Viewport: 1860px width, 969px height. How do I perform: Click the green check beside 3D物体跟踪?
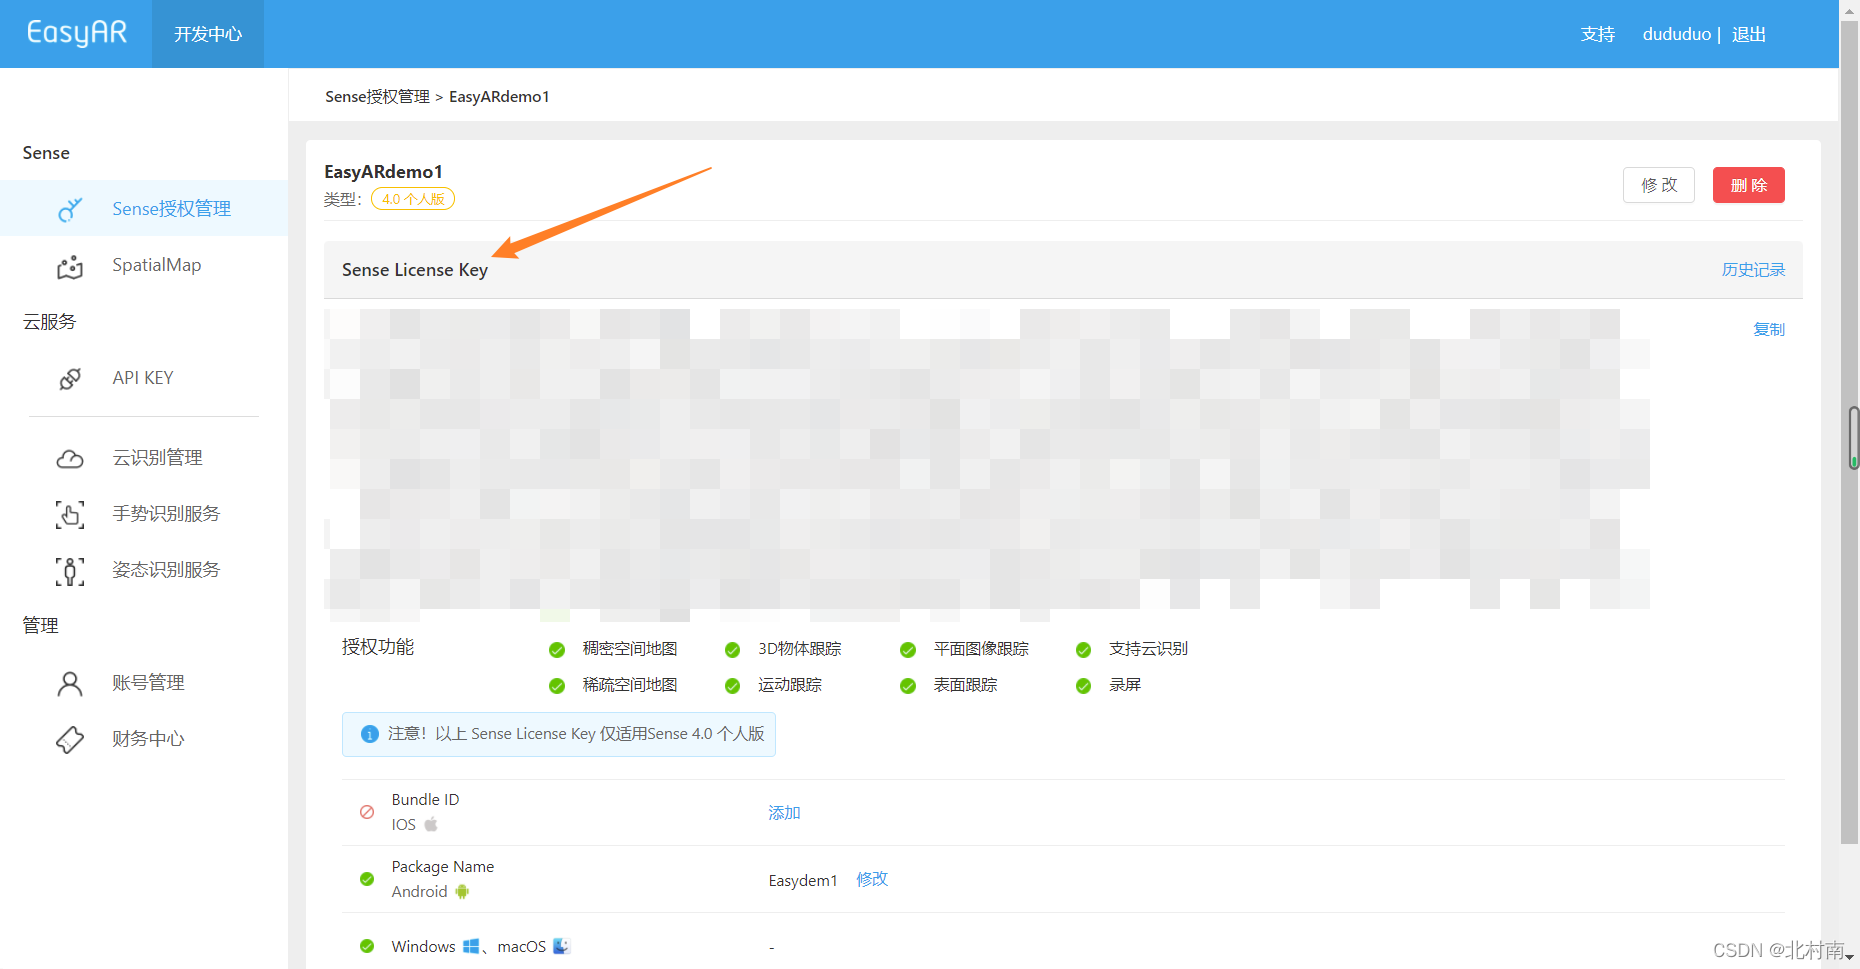coord(732,650)
